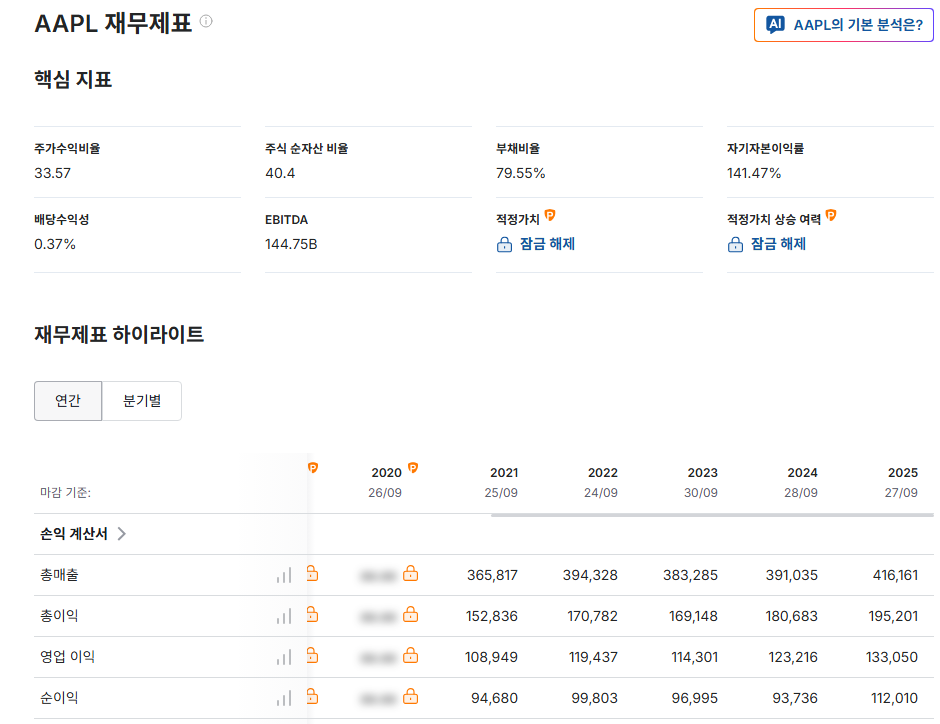940x724 pixels.
Task: Click 2025 영업 이익 value 133,050
Action: click(x=892, y=657)
